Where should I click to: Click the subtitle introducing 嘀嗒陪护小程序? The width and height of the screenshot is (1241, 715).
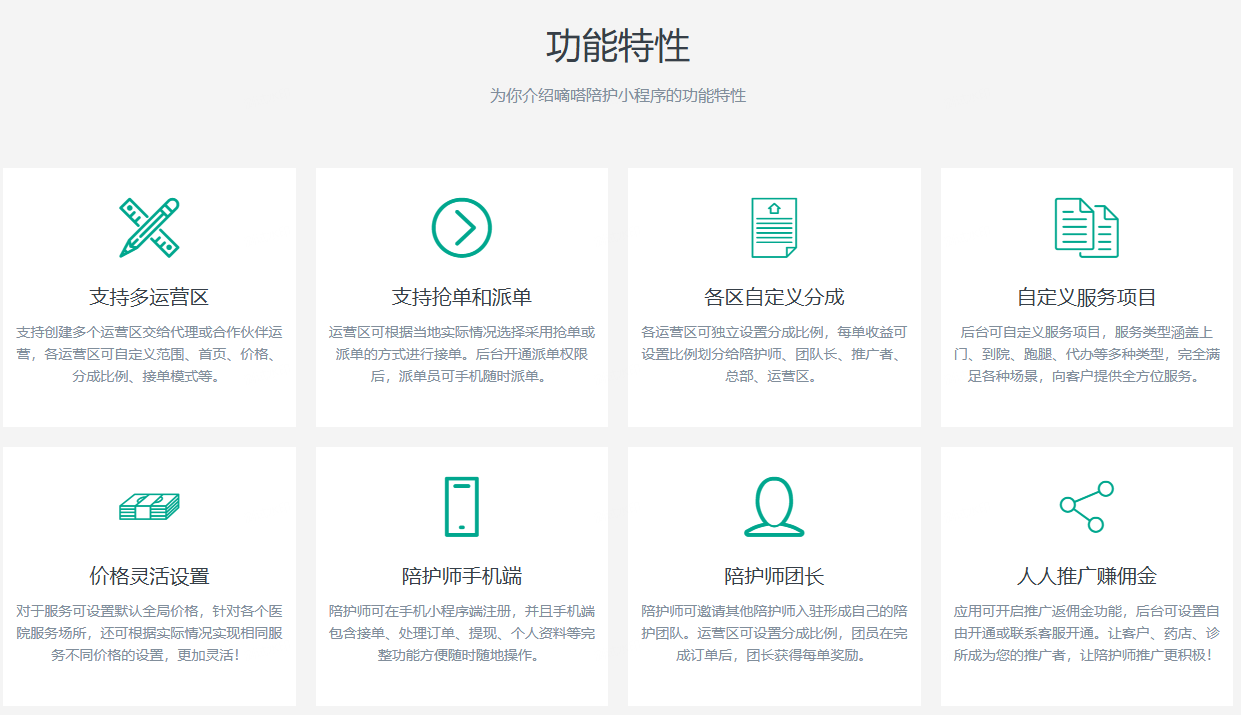point(618,96)
